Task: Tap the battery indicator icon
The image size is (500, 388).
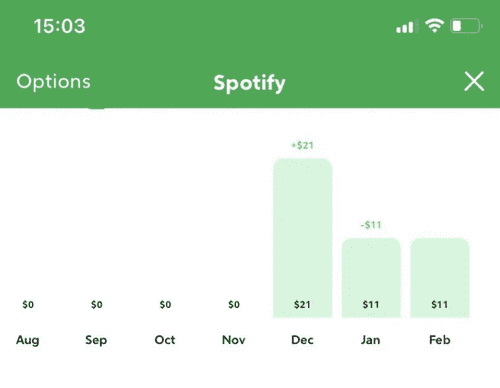Action: 466,26
